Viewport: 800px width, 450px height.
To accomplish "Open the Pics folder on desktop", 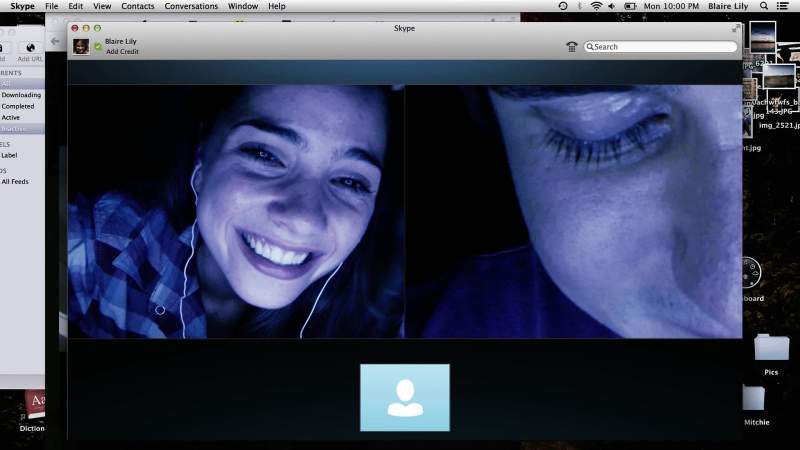I will [771, 347].
